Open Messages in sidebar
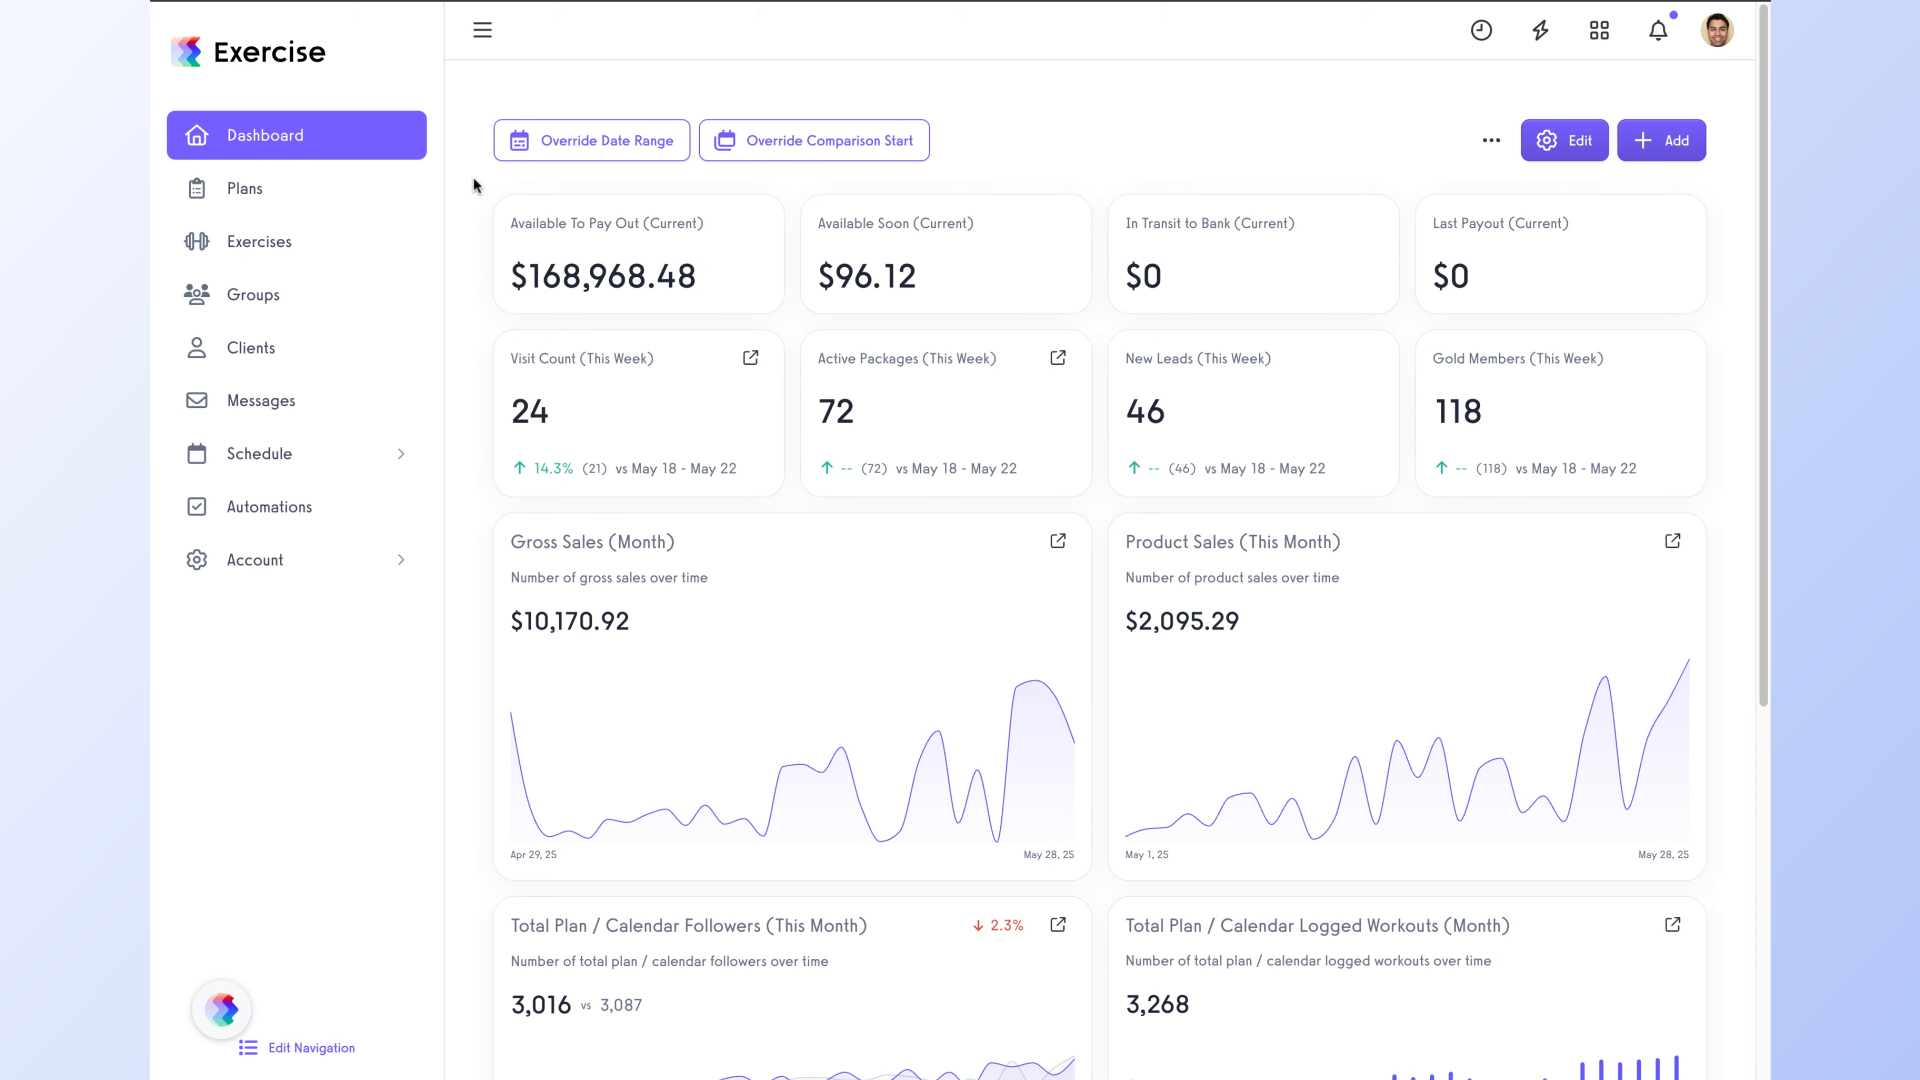Screen dimensions: 1920x1080 coord(297,400)
